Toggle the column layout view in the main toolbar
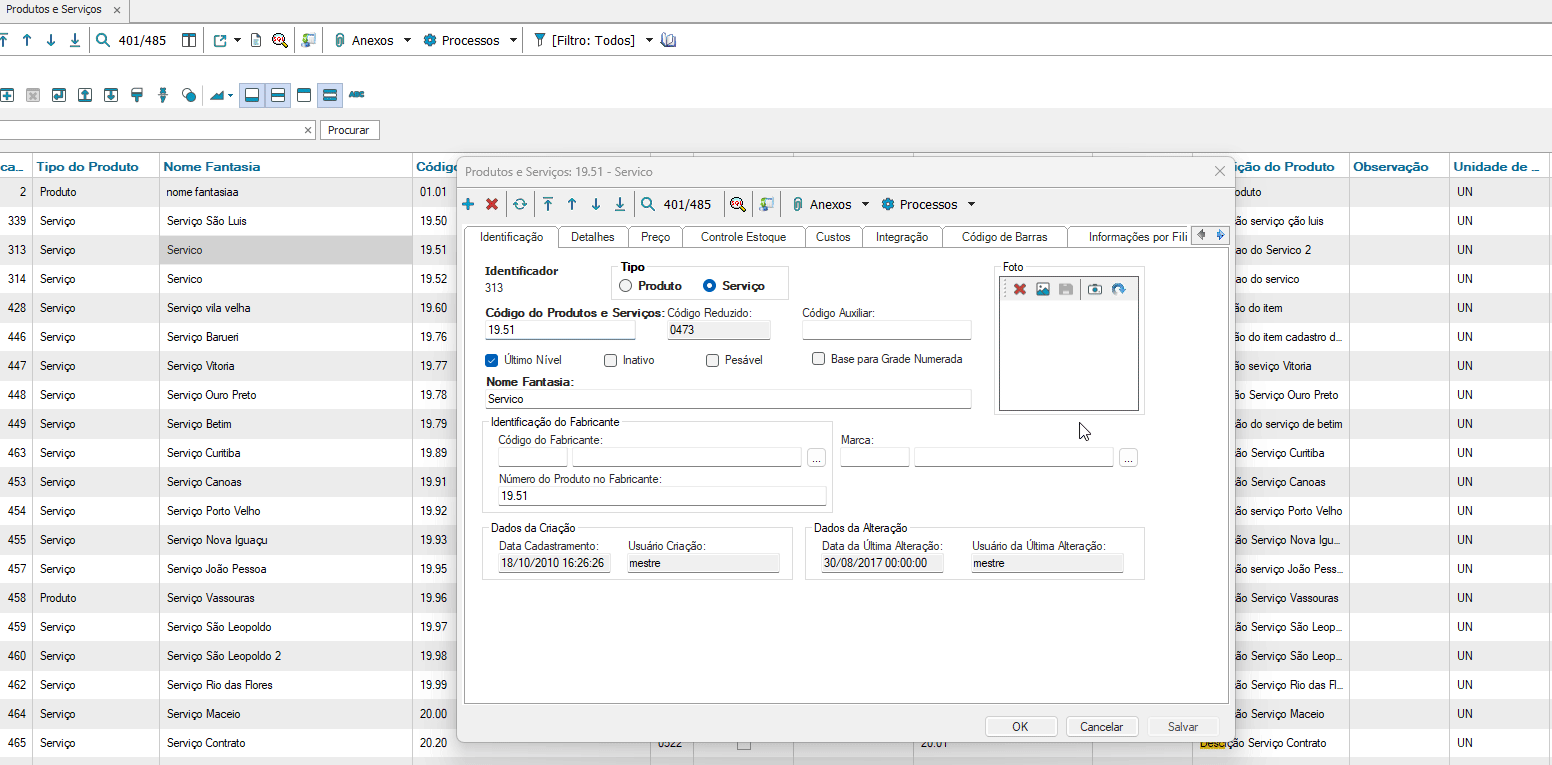 [x=189, y=40]
